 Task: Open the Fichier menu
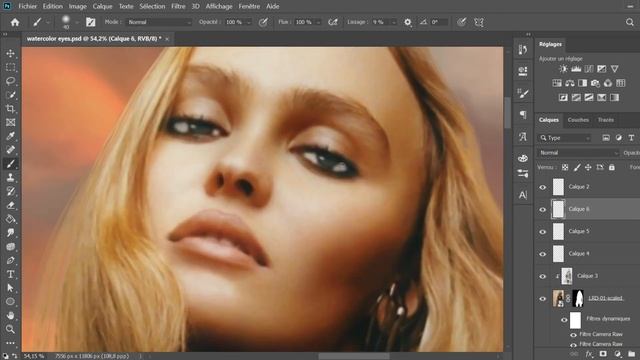27,7
